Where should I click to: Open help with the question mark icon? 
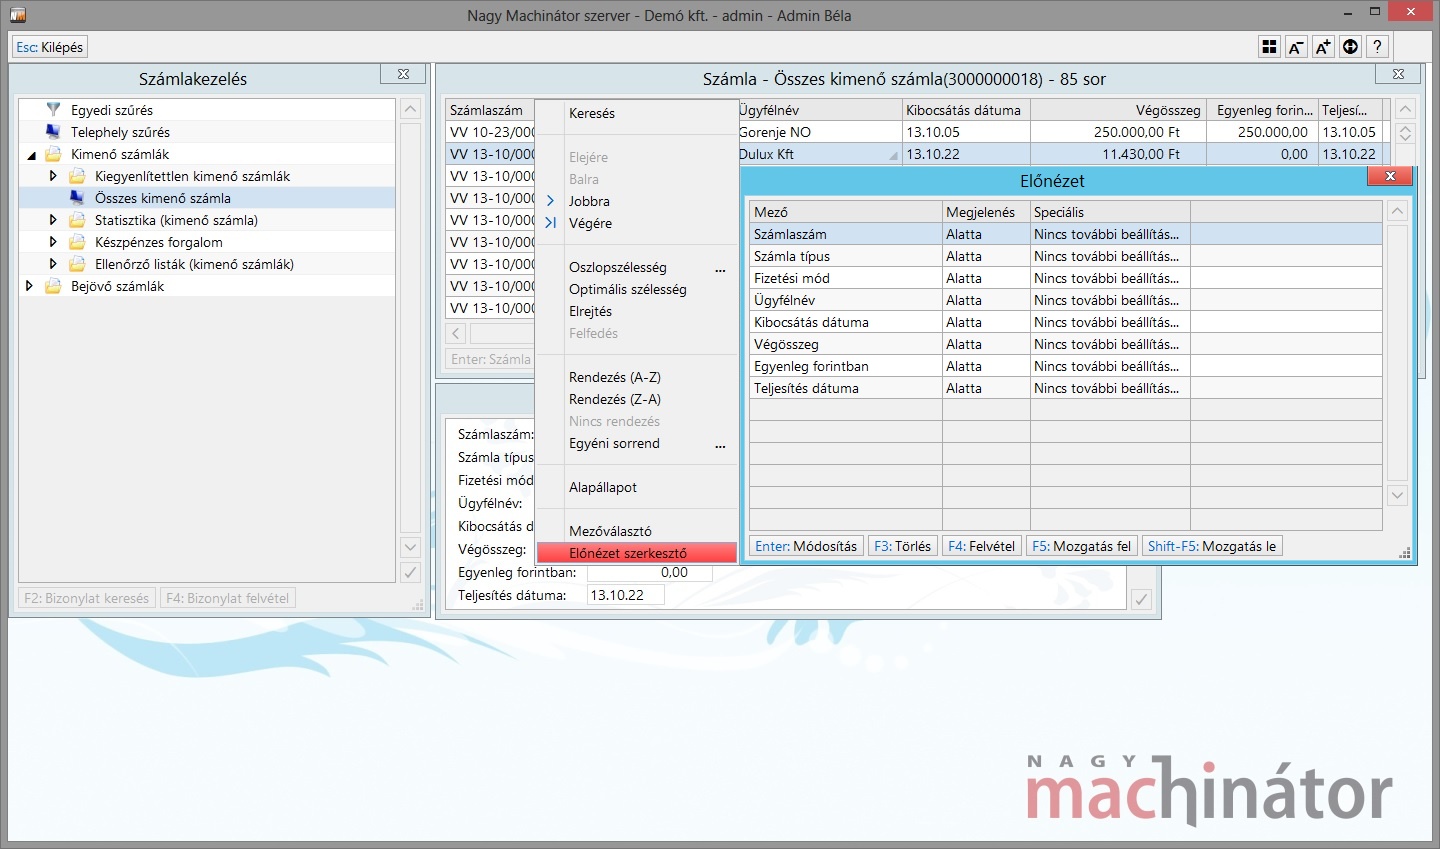click(x=1377, y=47)
